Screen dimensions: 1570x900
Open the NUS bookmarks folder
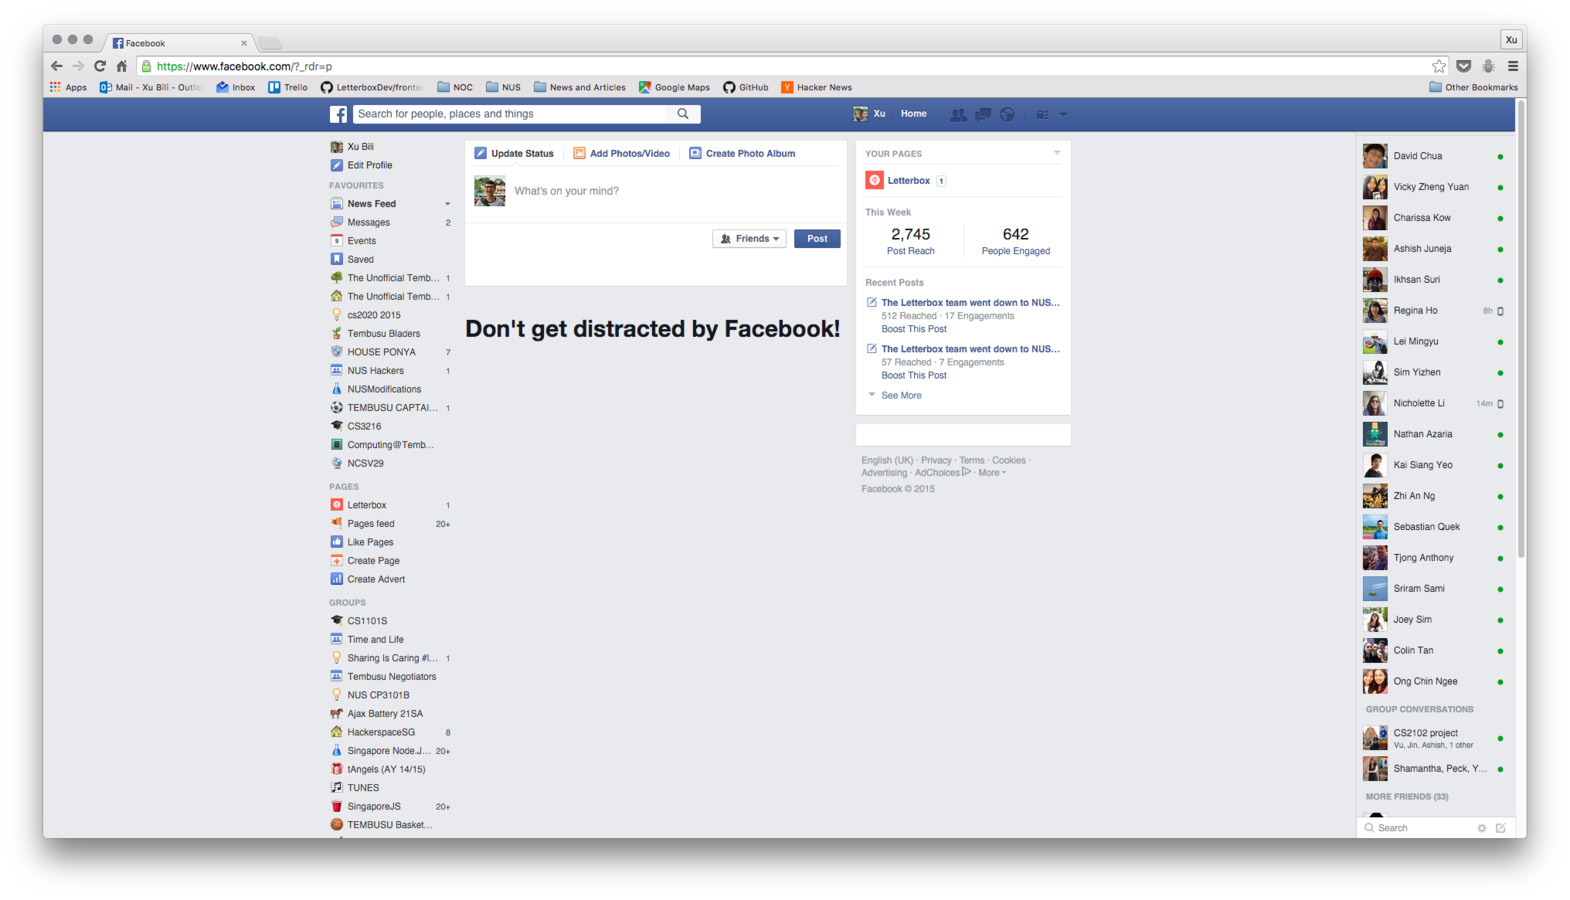(x=504, y=87)
